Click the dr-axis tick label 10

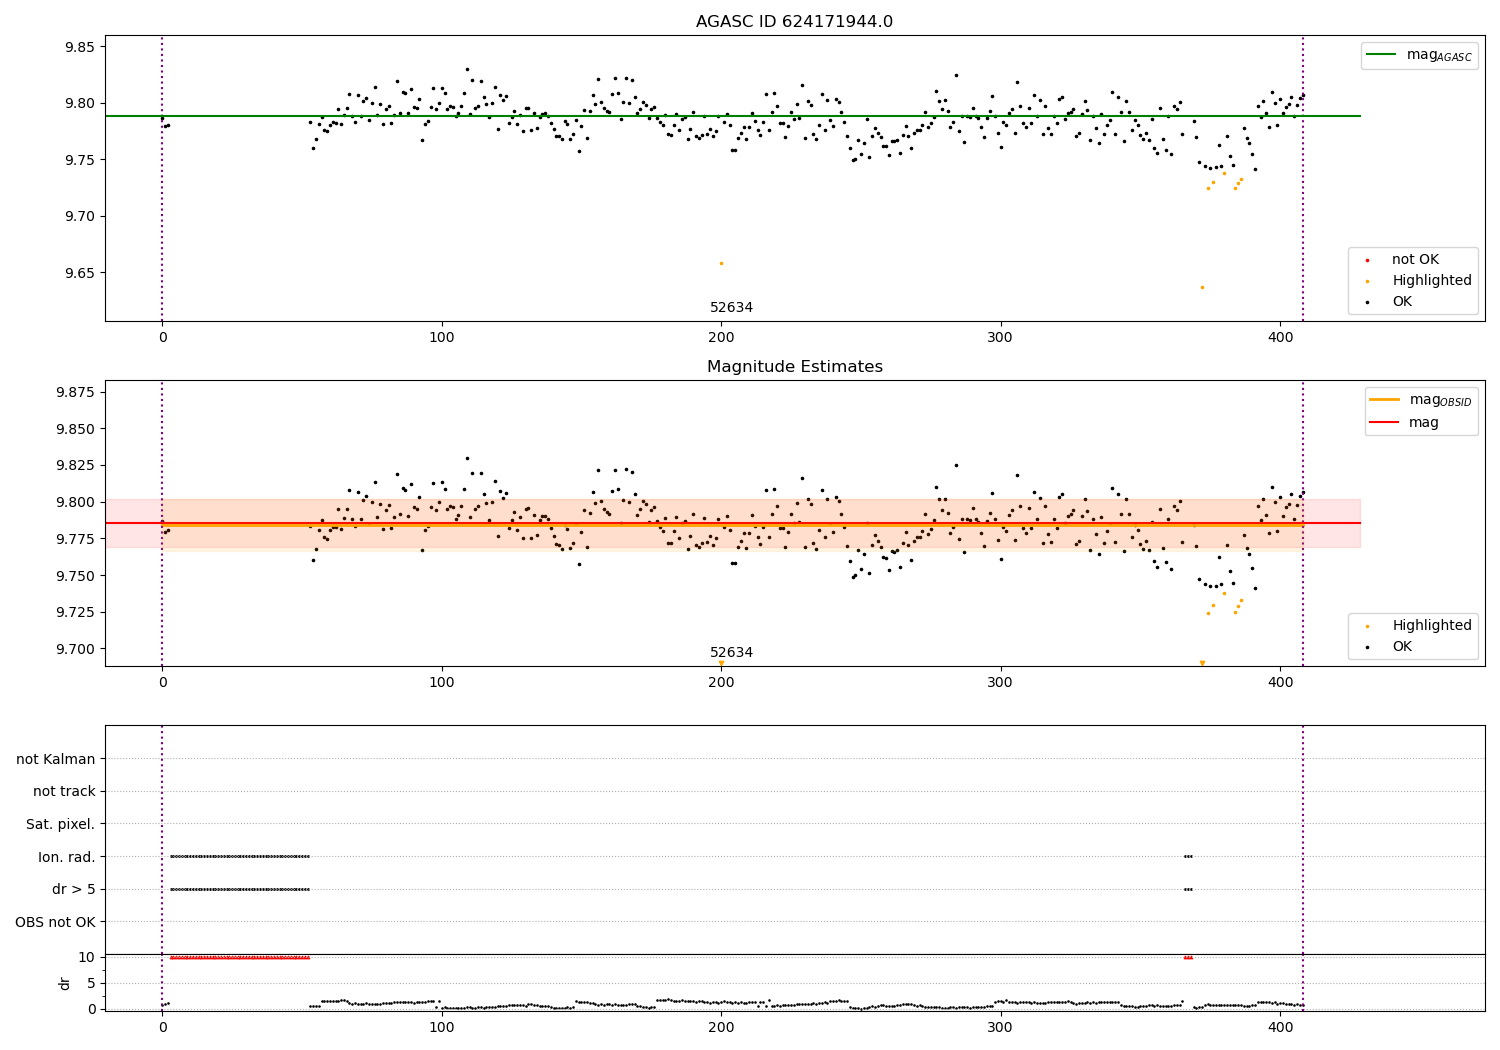87,957
